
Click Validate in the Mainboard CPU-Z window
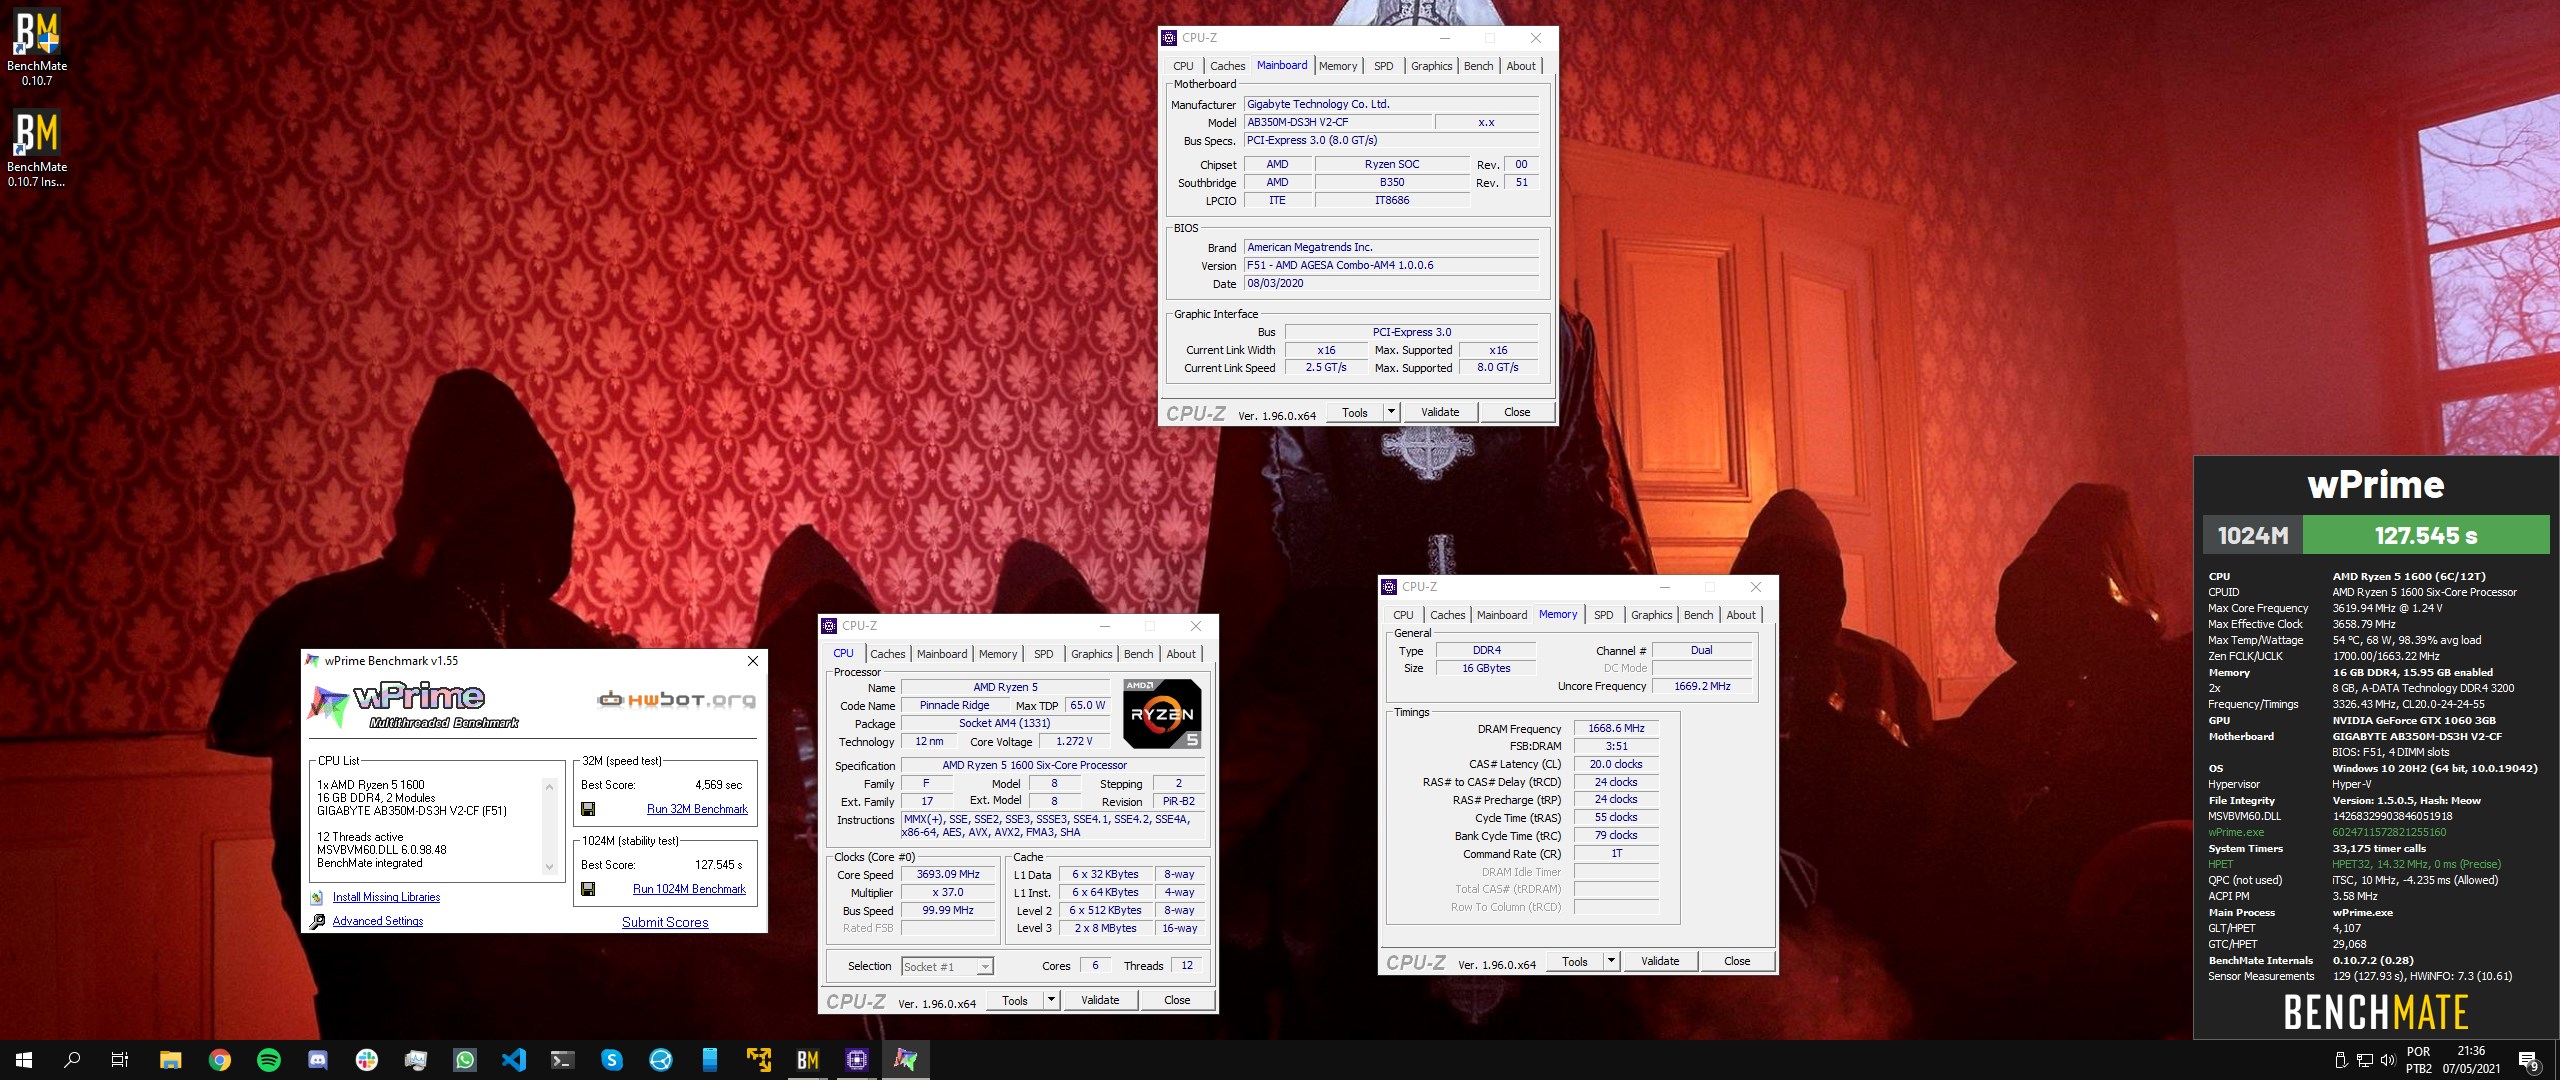click(x=1440, y=412)
